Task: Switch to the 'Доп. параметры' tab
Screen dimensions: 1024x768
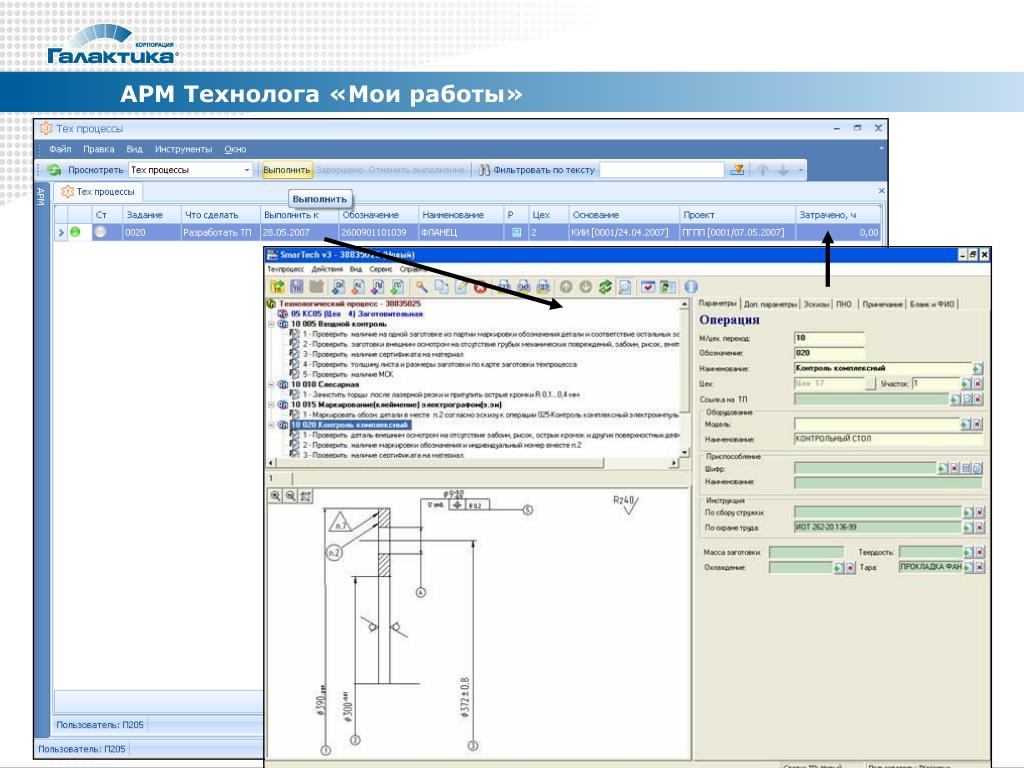Action: pyautogui.click(x=771, y=304)
